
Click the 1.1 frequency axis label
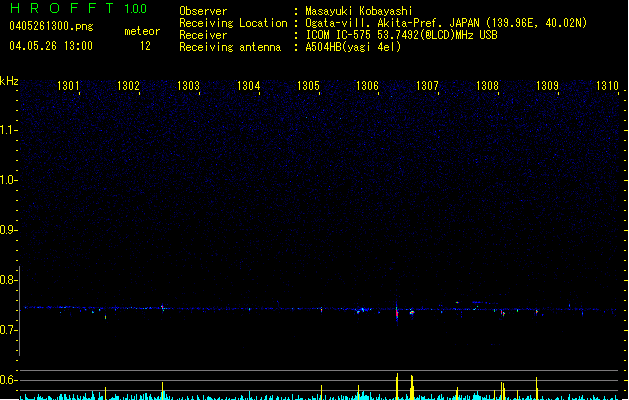tap(8, 130)
